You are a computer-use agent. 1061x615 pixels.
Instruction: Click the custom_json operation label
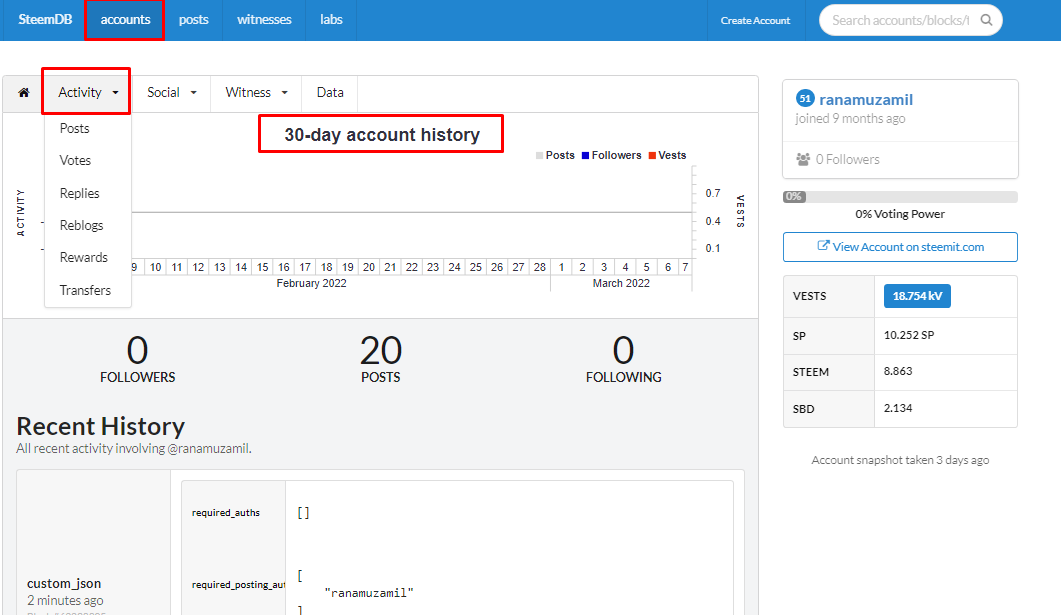click(x=64, y=583)
